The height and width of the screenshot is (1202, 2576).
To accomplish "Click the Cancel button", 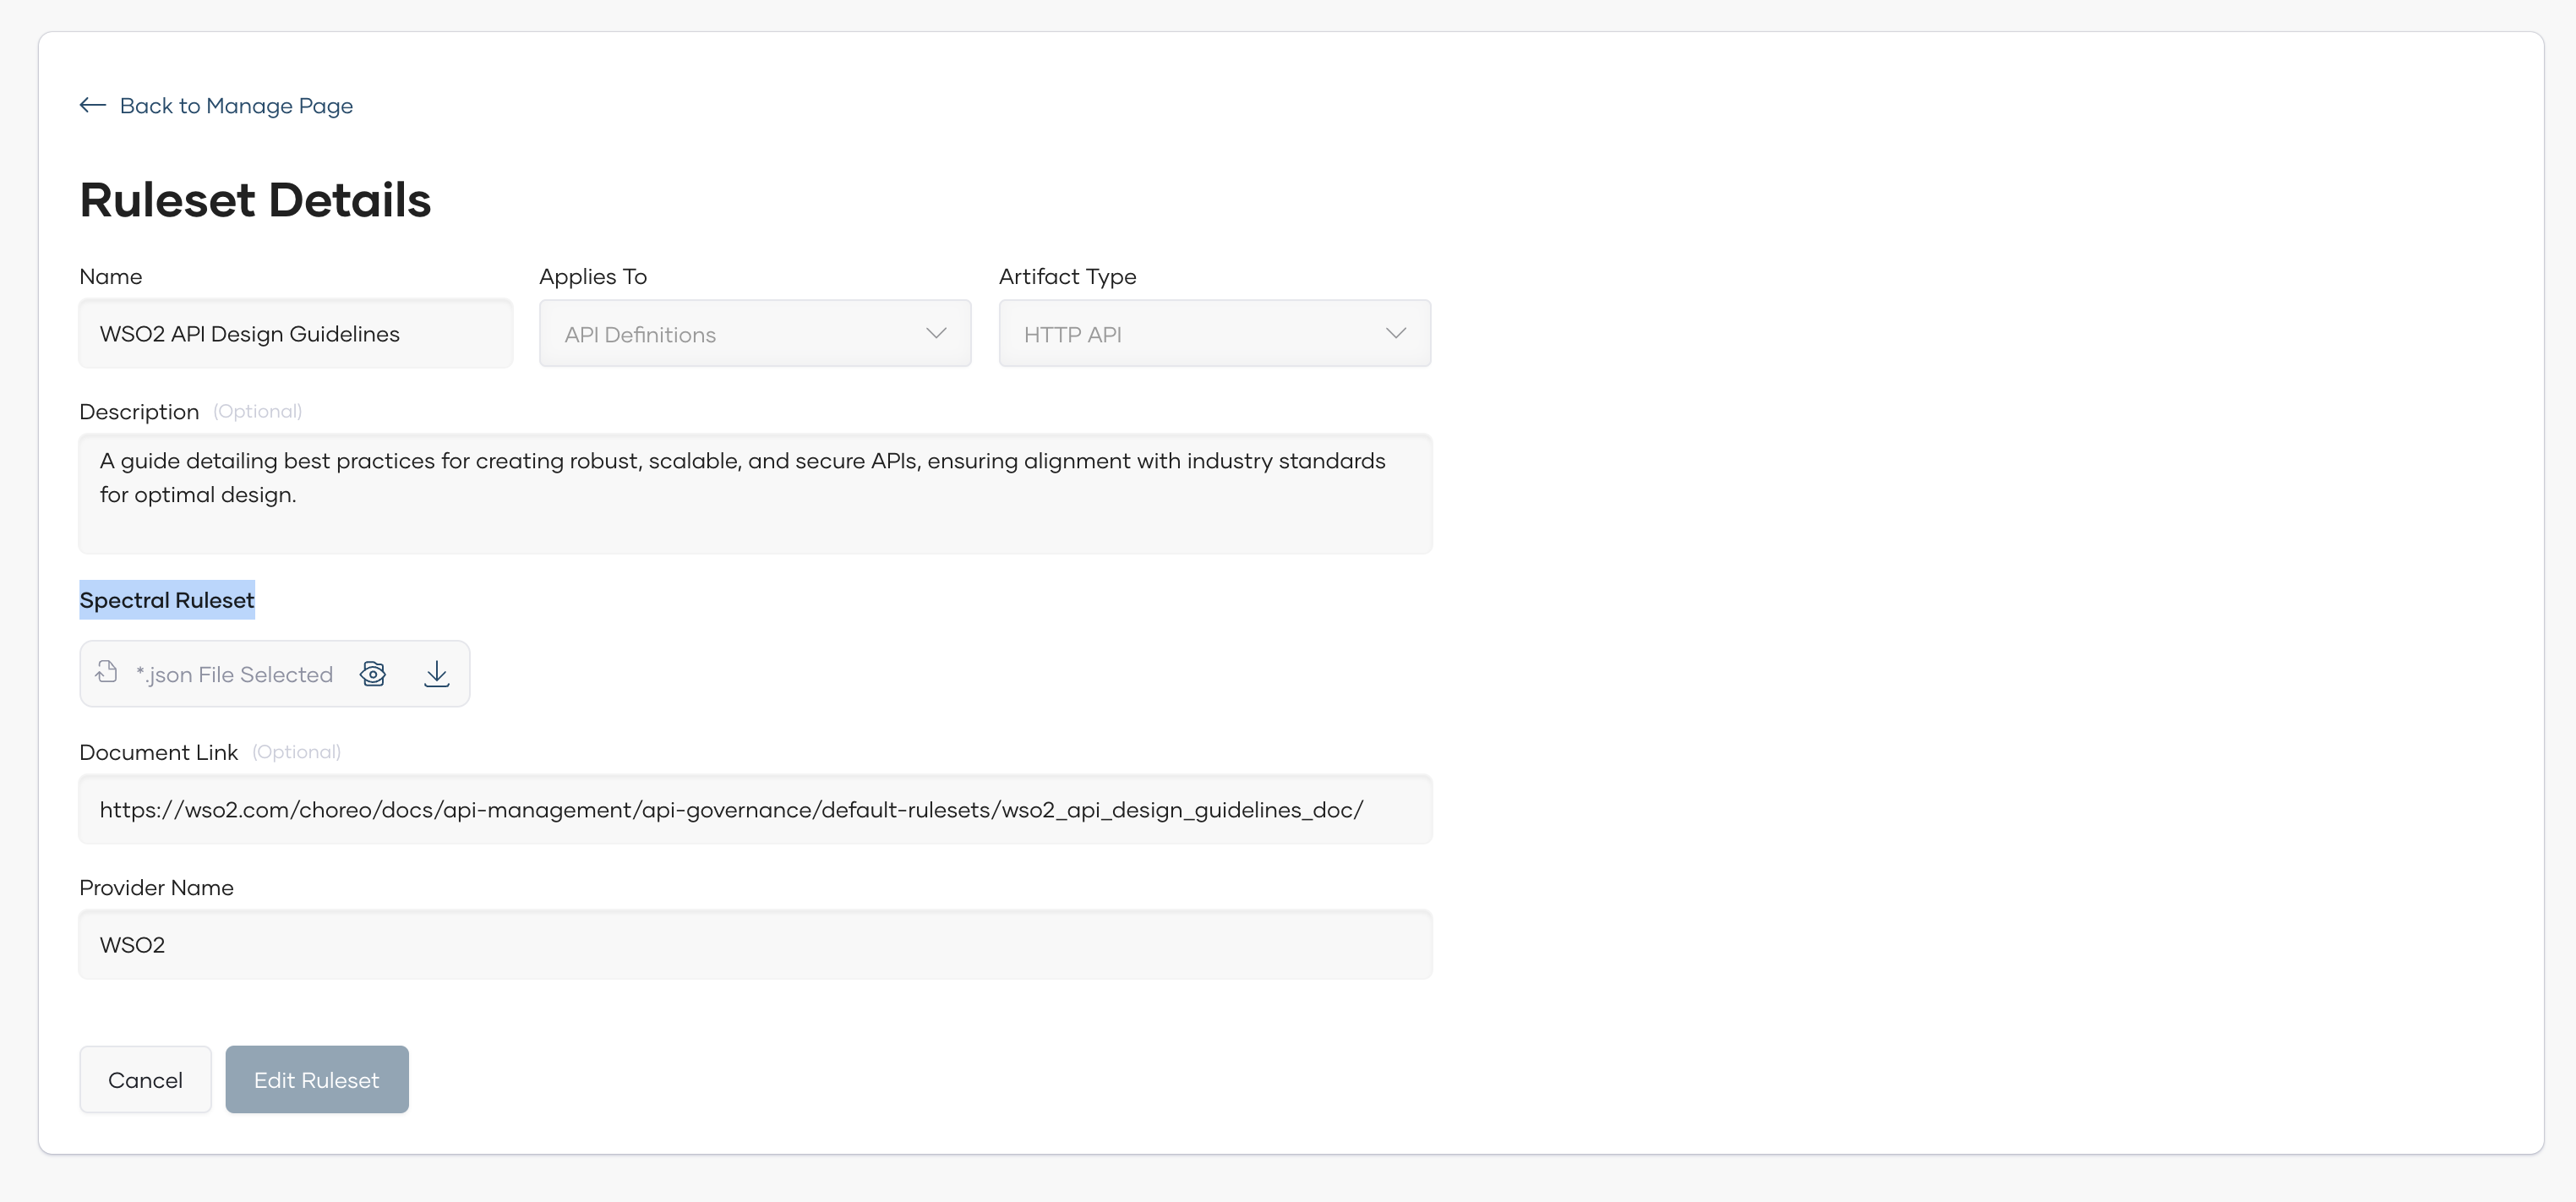I will click(145, 1079).
